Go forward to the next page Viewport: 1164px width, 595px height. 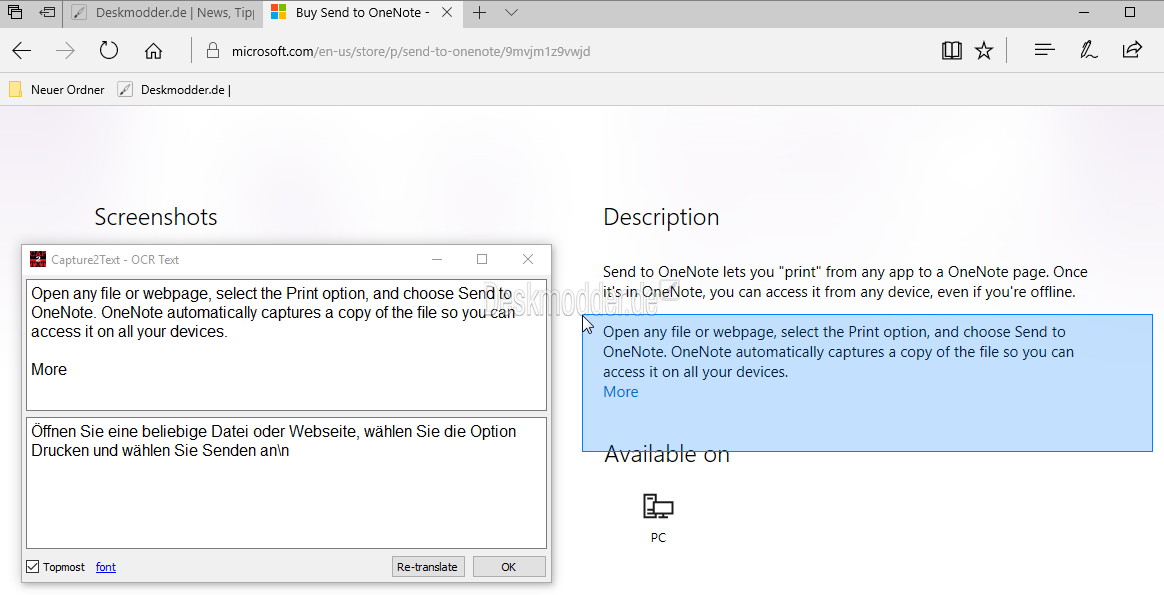[x=65, y=50]
